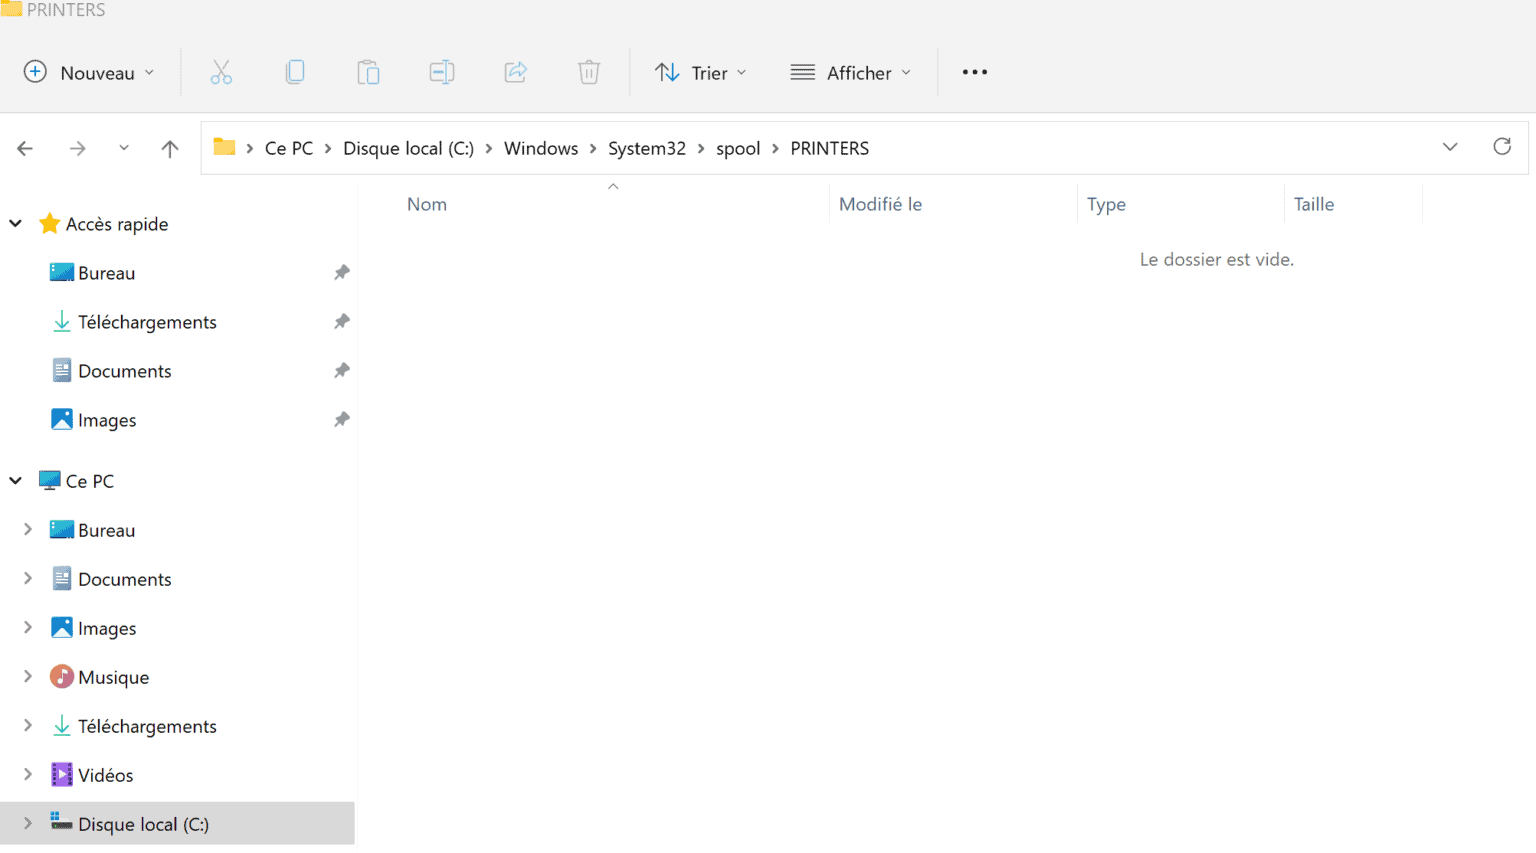Screen dimensions: 1536x853
Task: Open chevron after Windows breadcrumb
Action: (x=593, y=148)
